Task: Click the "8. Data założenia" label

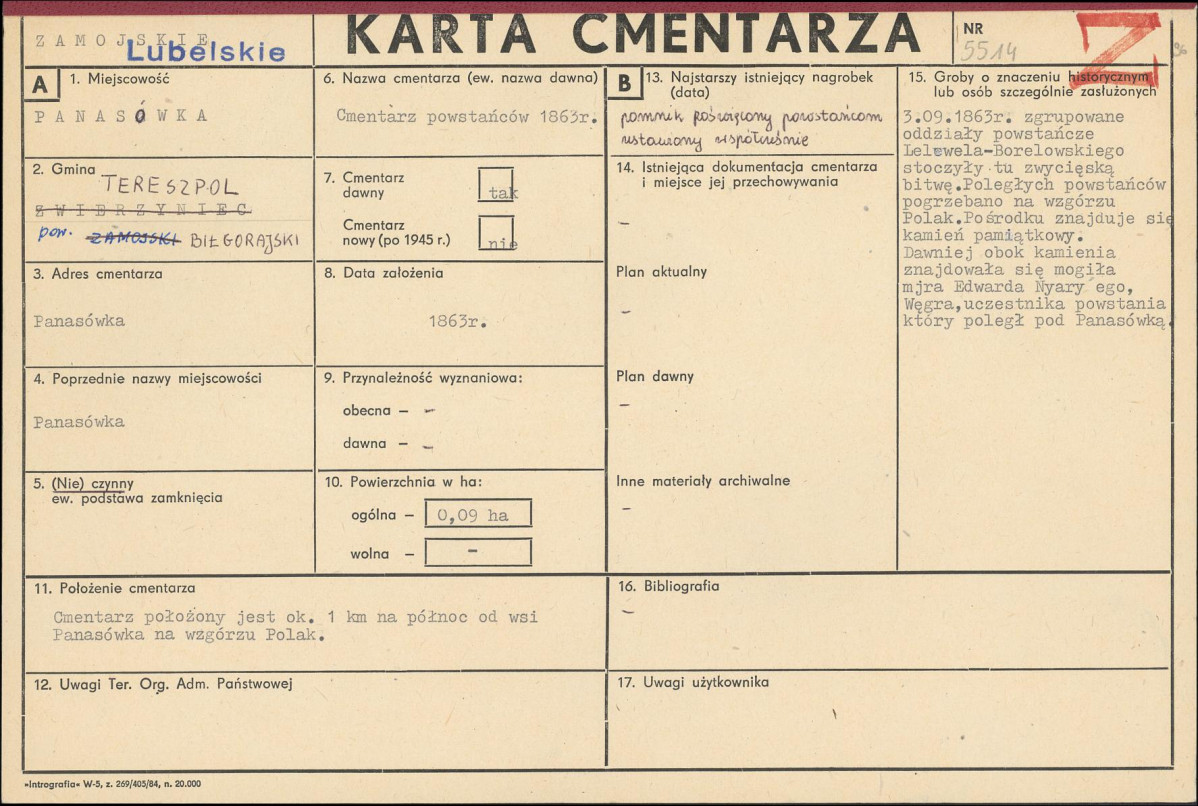Action: click(384, 273)
